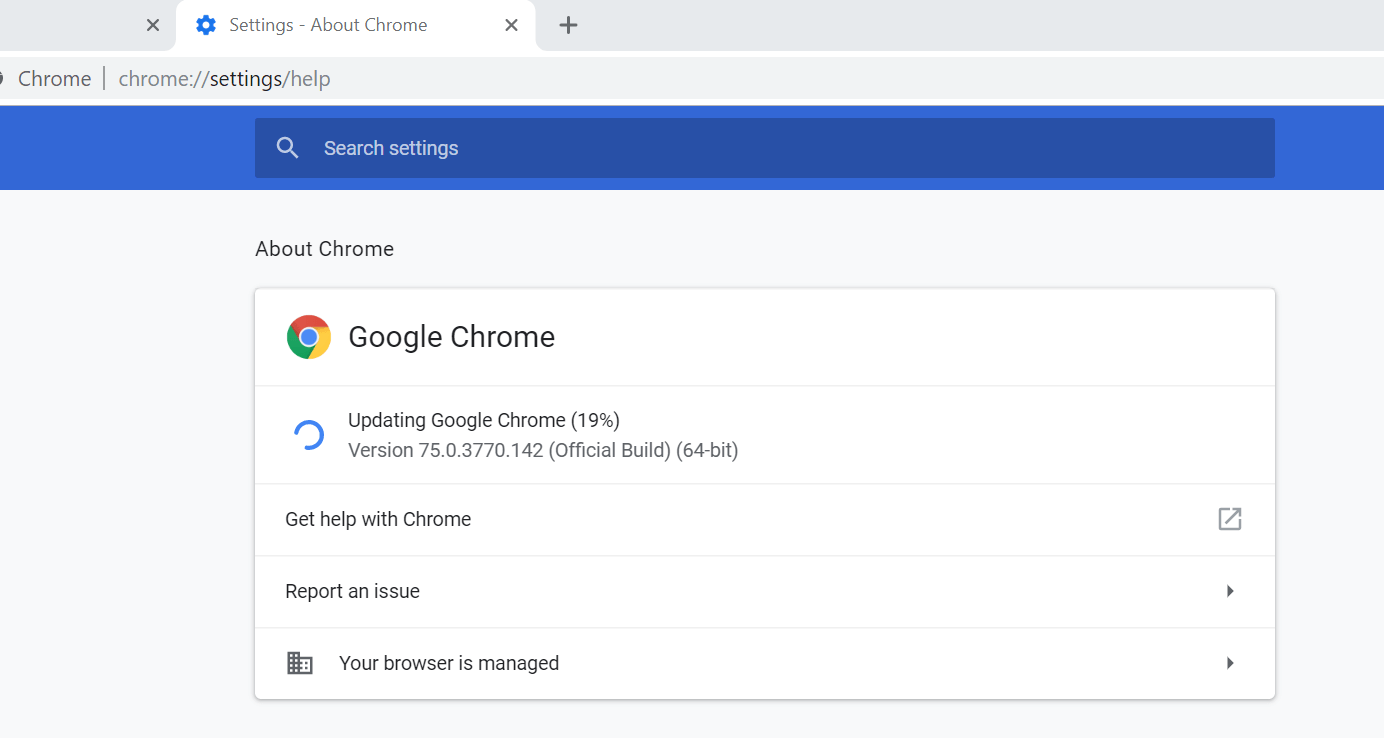Click Version 75.0.3770.142 text
The height and width of the screenshot is (738, 1384).
[543, 451]
